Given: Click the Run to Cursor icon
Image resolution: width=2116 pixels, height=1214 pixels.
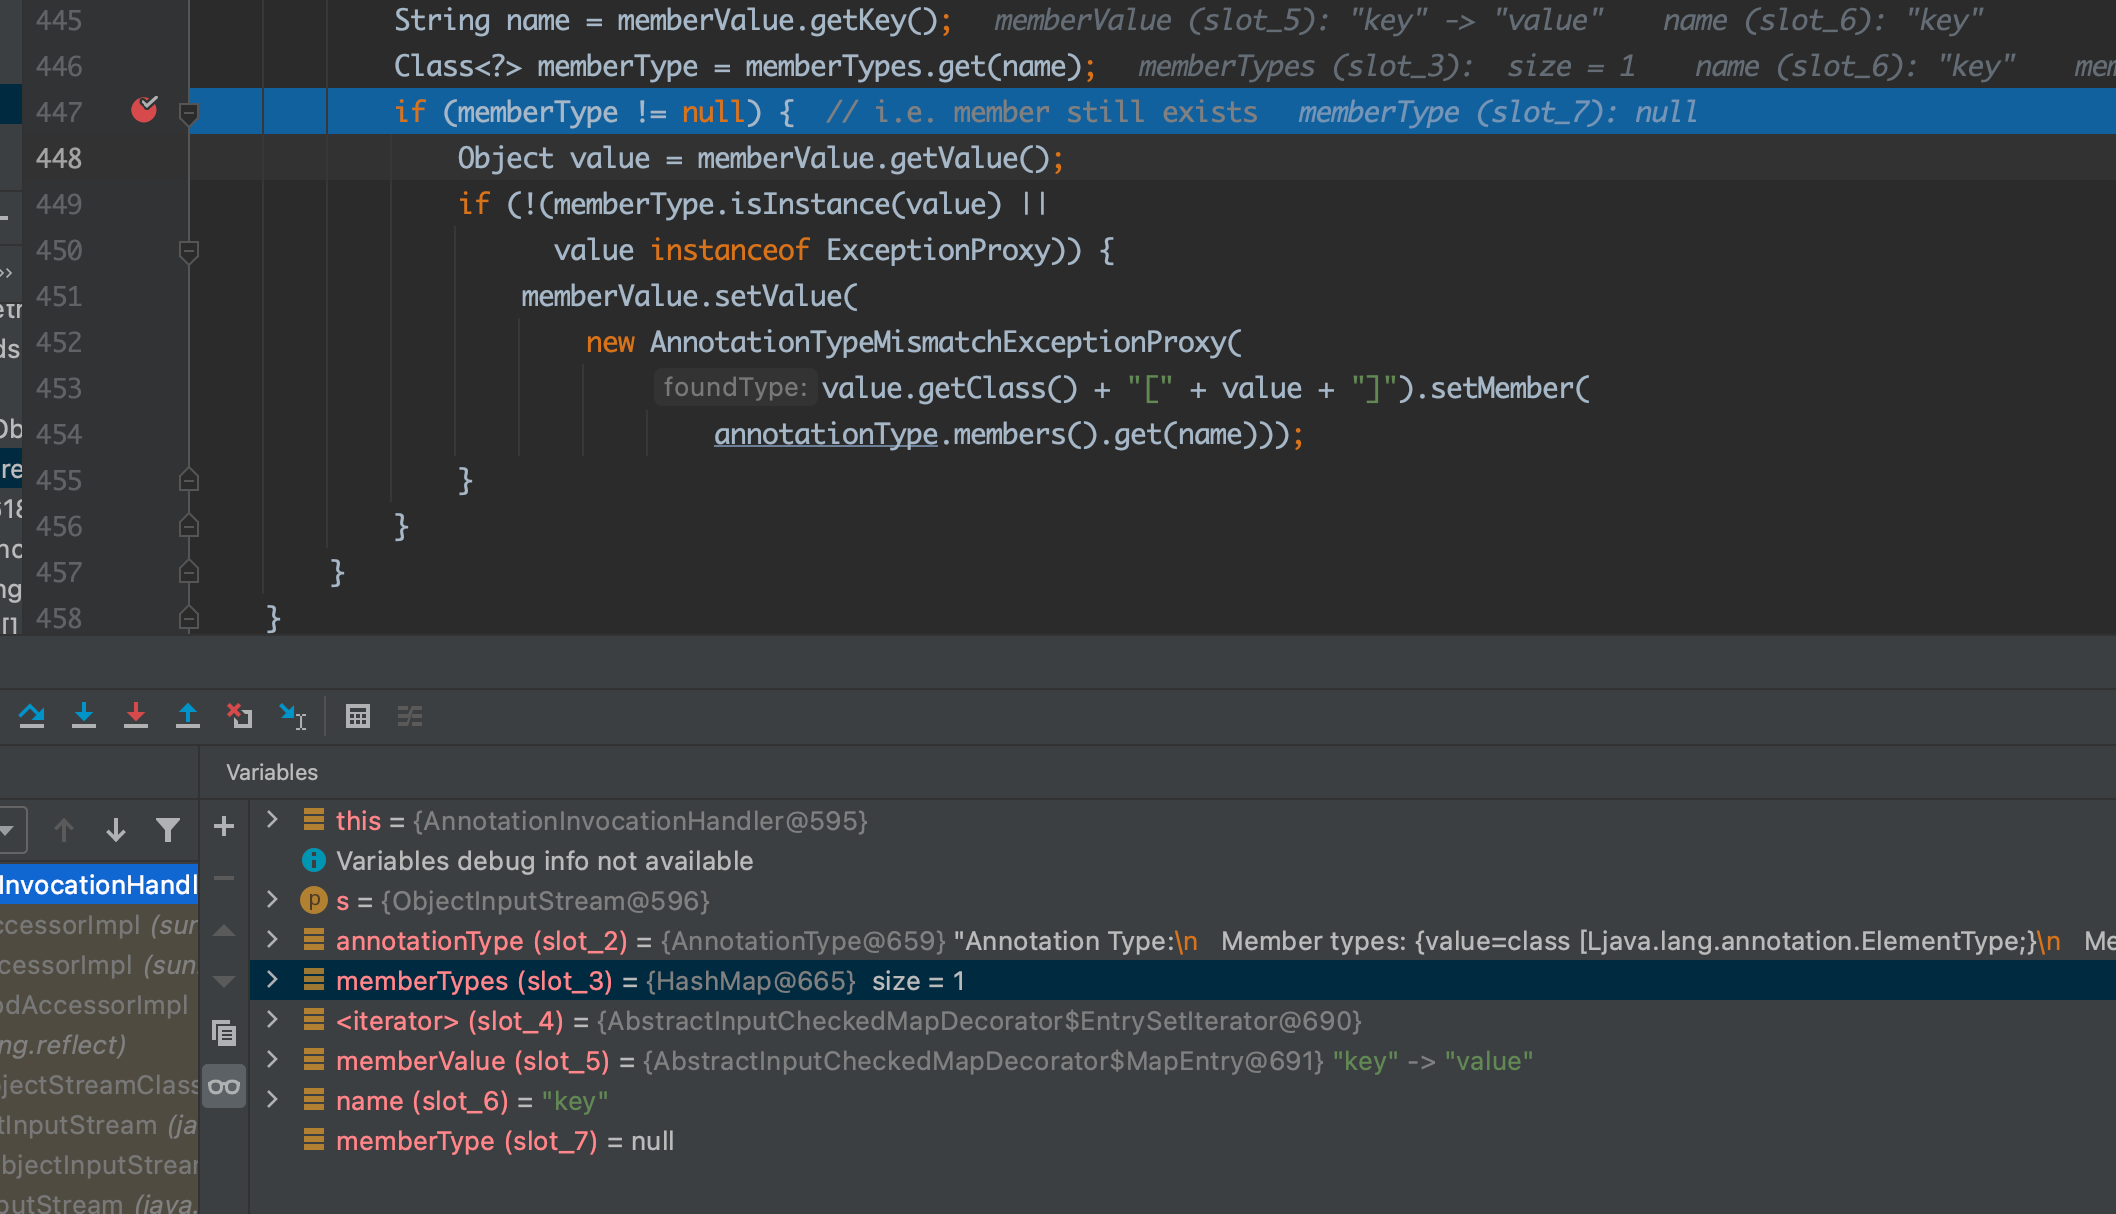Looking at the screenshot, I should click(293, 716).
